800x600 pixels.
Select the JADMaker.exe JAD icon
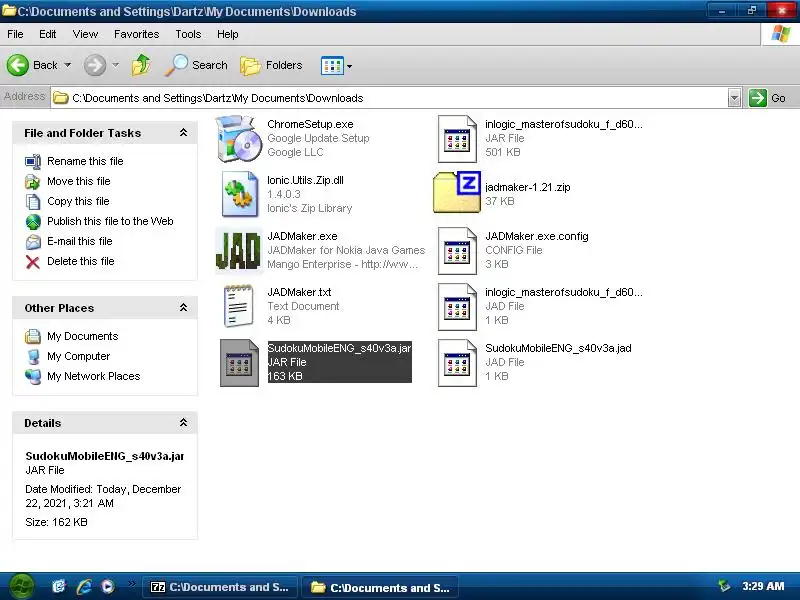click(x=239, y=251)
